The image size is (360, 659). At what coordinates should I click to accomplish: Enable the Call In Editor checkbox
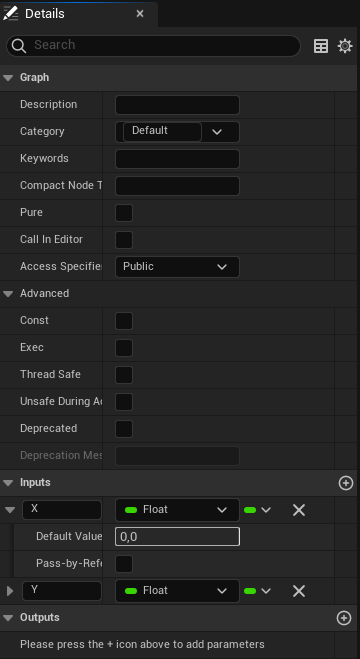[124, 240]
